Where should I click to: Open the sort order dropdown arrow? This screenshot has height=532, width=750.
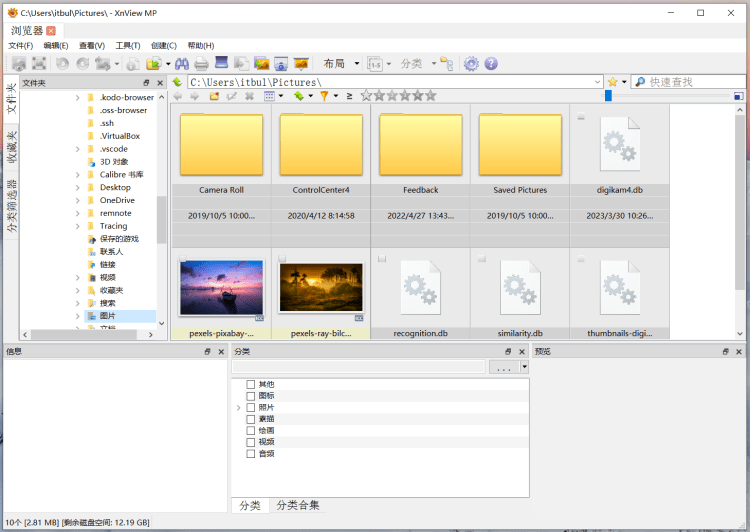click(310, 96)
